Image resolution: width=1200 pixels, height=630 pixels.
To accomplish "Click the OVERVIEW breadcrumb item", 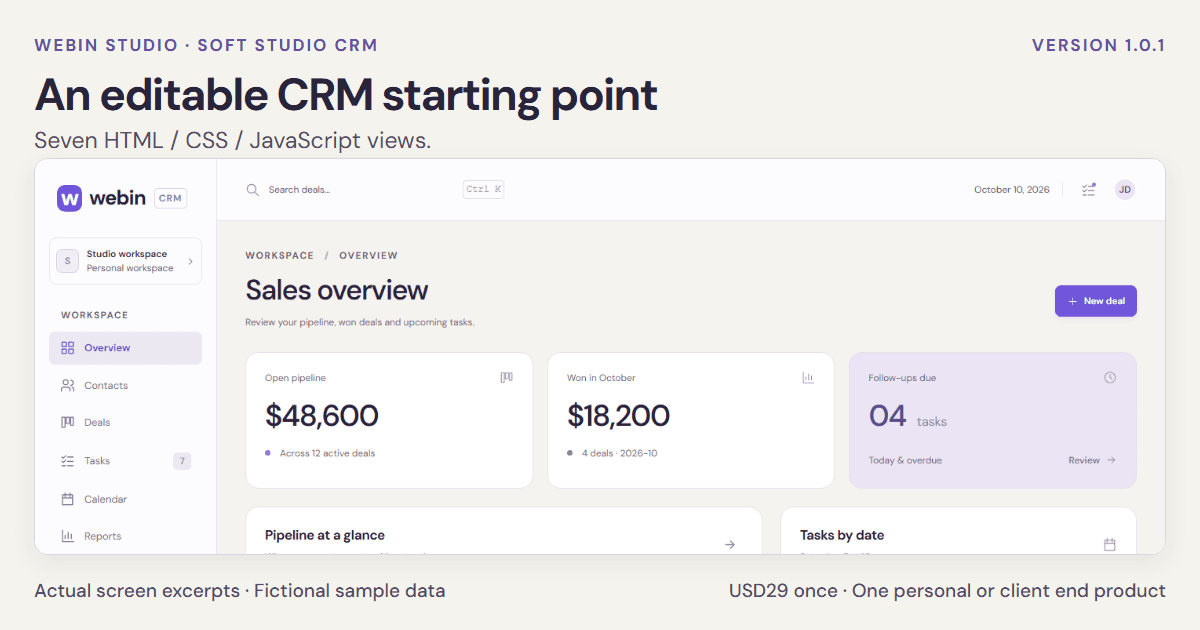I will (x=368, y=255).
